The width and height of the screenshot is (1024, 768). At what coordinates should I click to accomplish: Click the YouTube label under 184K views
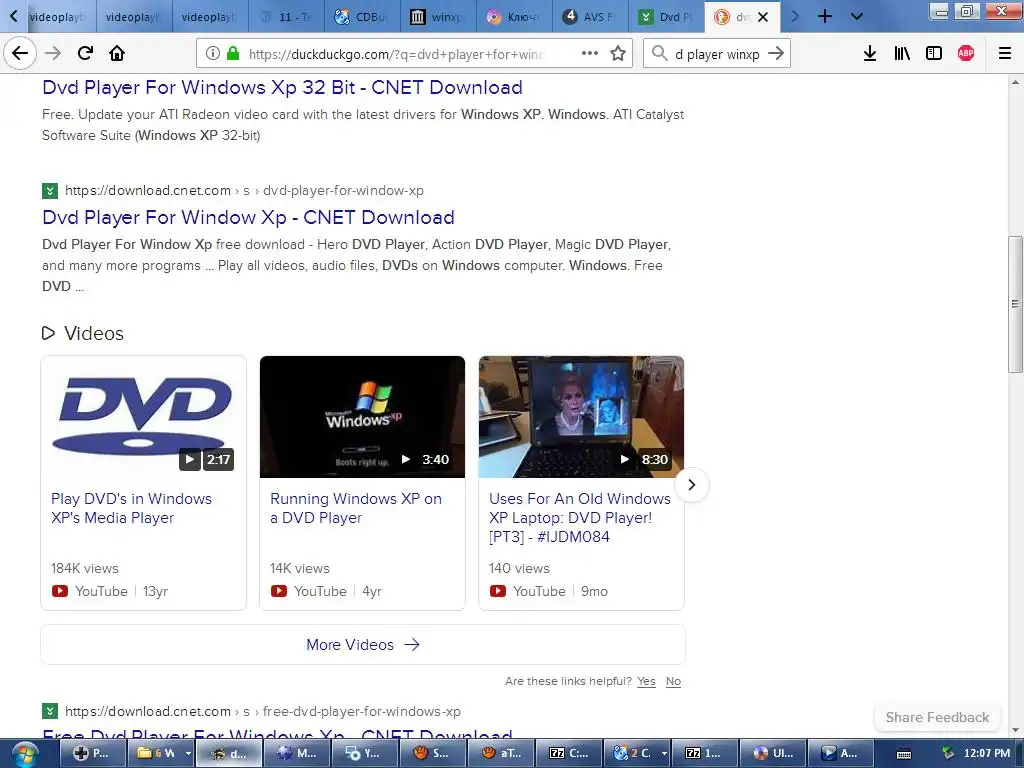point(101,591)
